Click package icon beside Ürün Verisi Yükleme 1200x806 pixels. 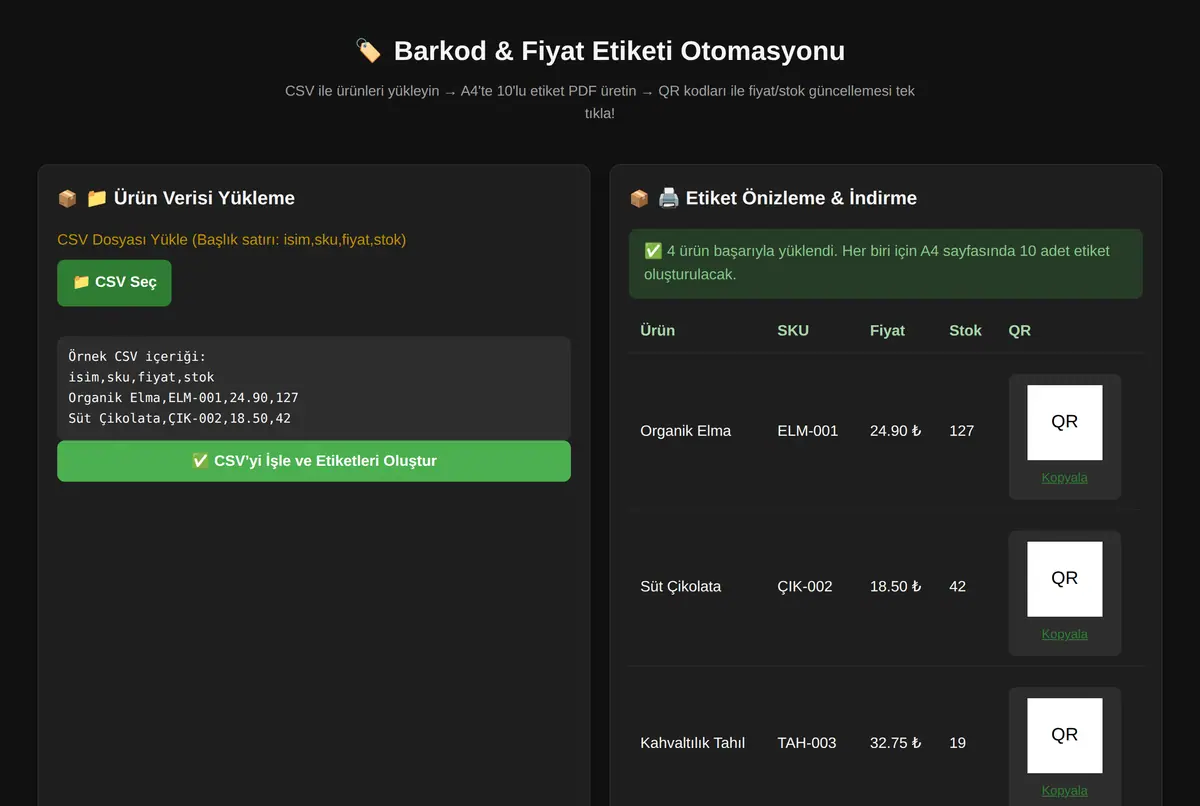67,198
